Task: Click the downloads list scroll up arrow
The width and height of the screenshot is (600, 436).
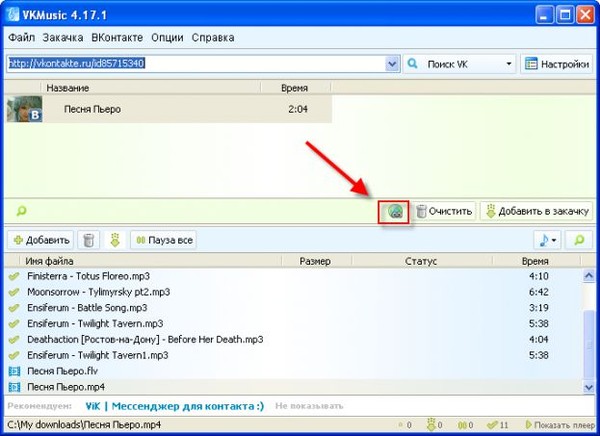Action: pos(589,275)
